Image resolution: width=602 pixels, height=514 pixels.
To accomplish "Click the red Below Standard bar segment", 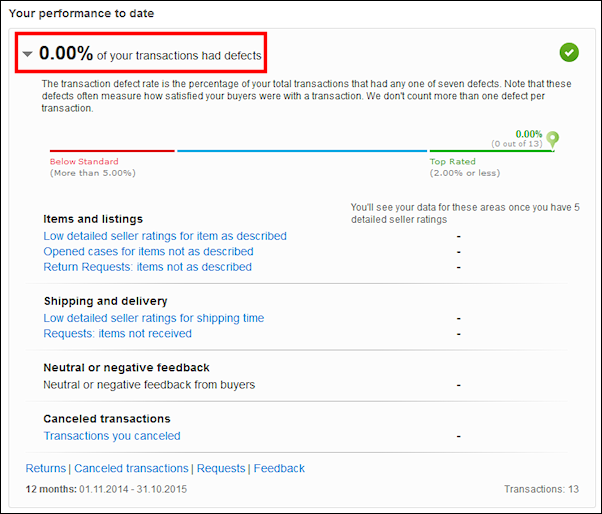I will tap(112, 151).
